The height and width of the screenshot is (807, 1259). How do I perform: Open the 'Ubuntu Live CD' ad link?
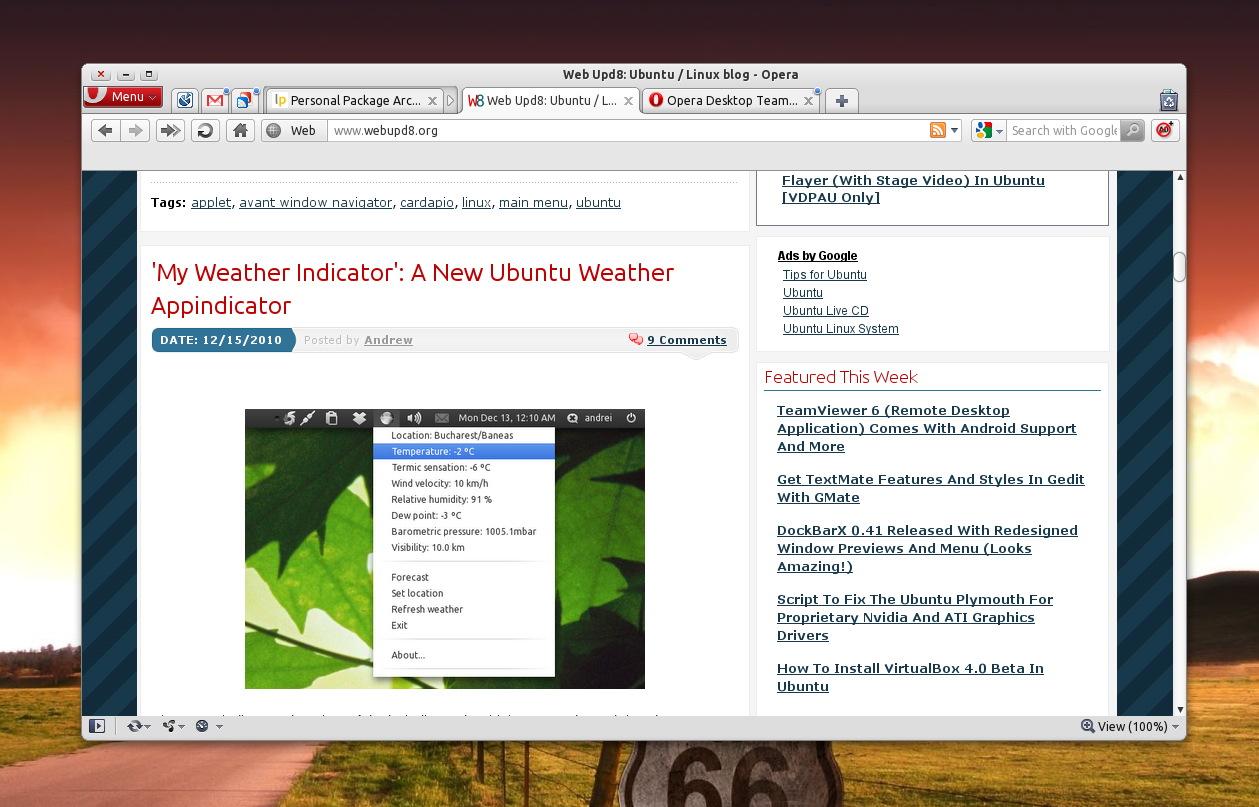pyautogui.click(x=826, y=311)
